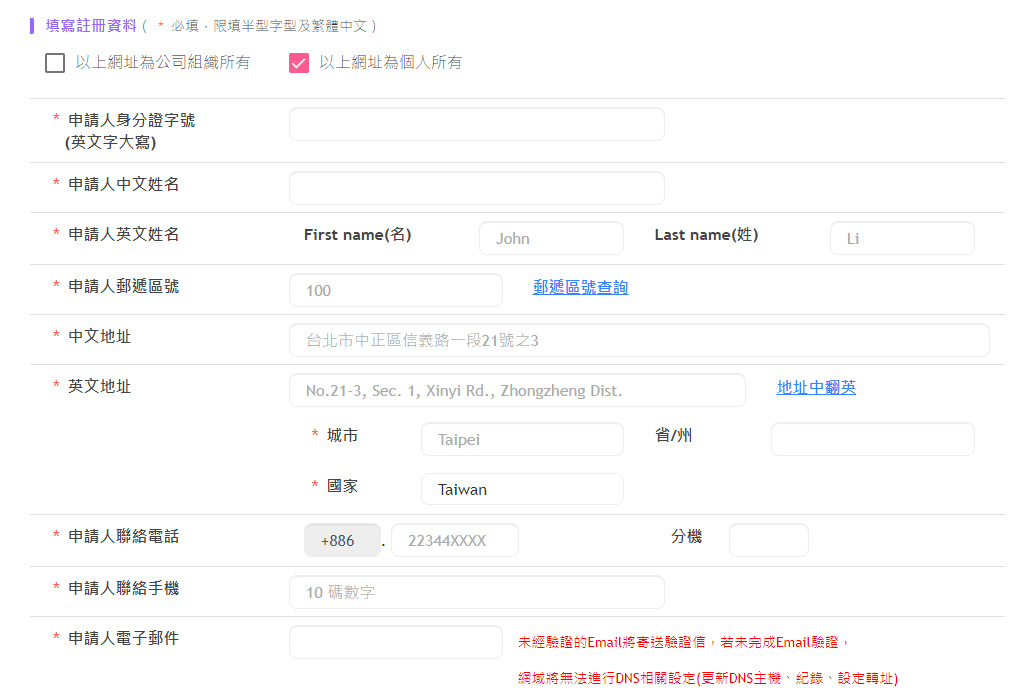Viewport: 1036px width, 692px height.
Task: Click the +886 country code box
Action: point(342,541)
